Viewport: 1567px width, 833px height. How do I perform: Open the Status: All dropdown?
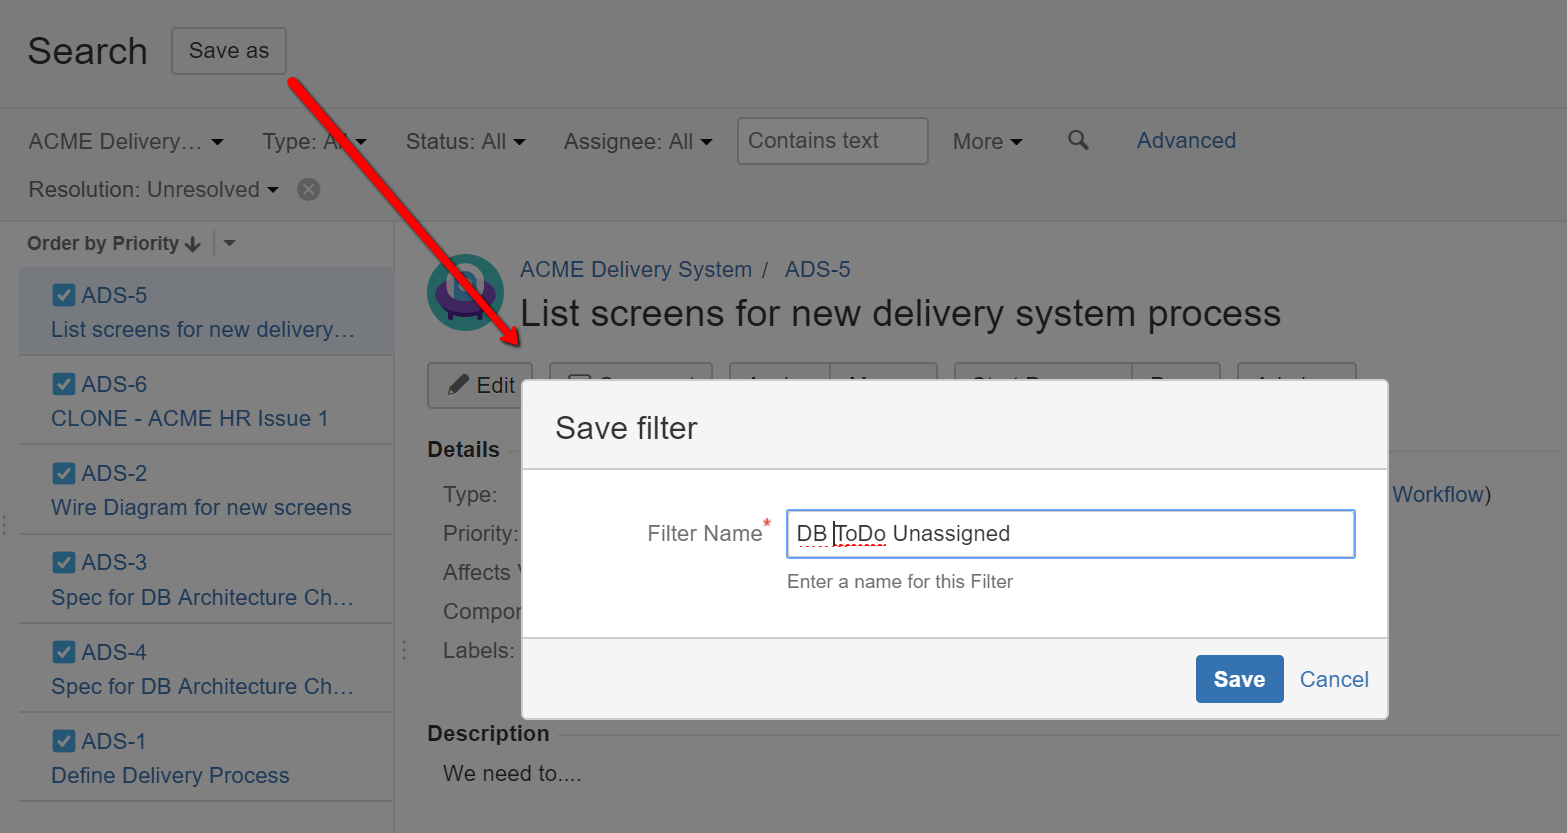pos(465,141)
